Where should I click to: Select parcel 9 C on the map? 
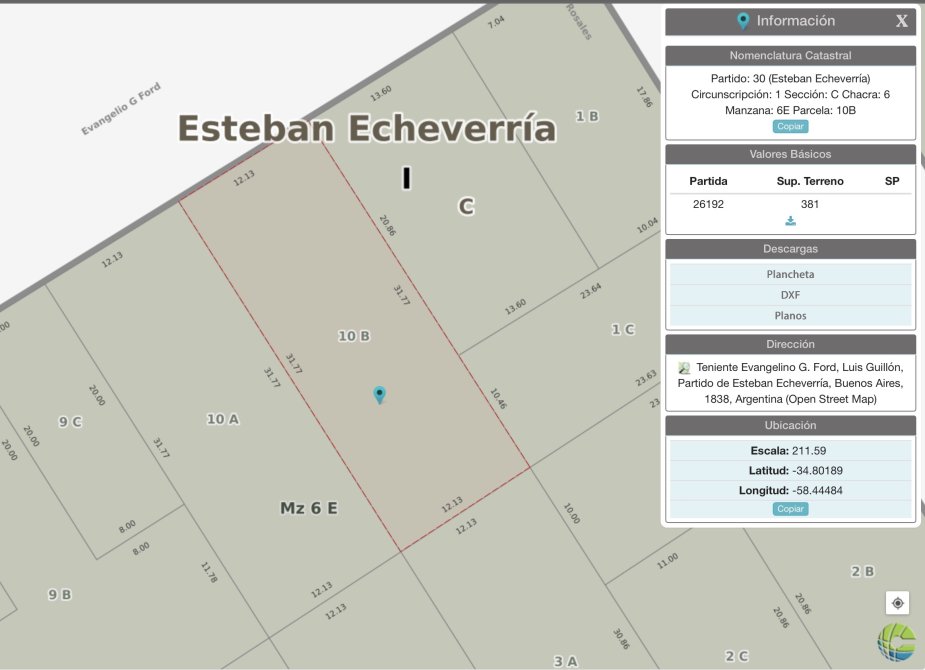tap(70, 422)
